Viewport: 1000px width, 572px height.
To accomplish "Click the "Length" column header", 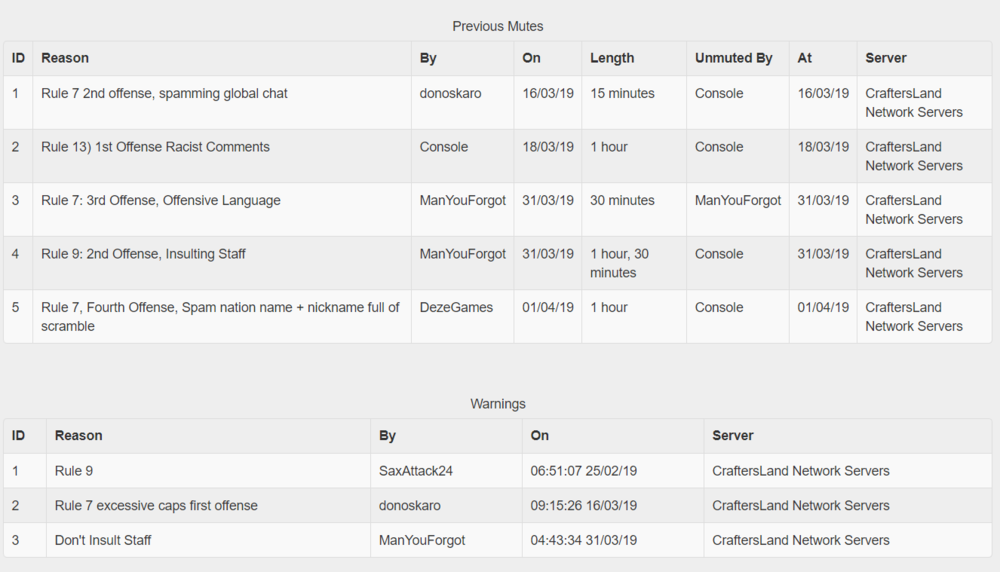I will pos(612,58).
